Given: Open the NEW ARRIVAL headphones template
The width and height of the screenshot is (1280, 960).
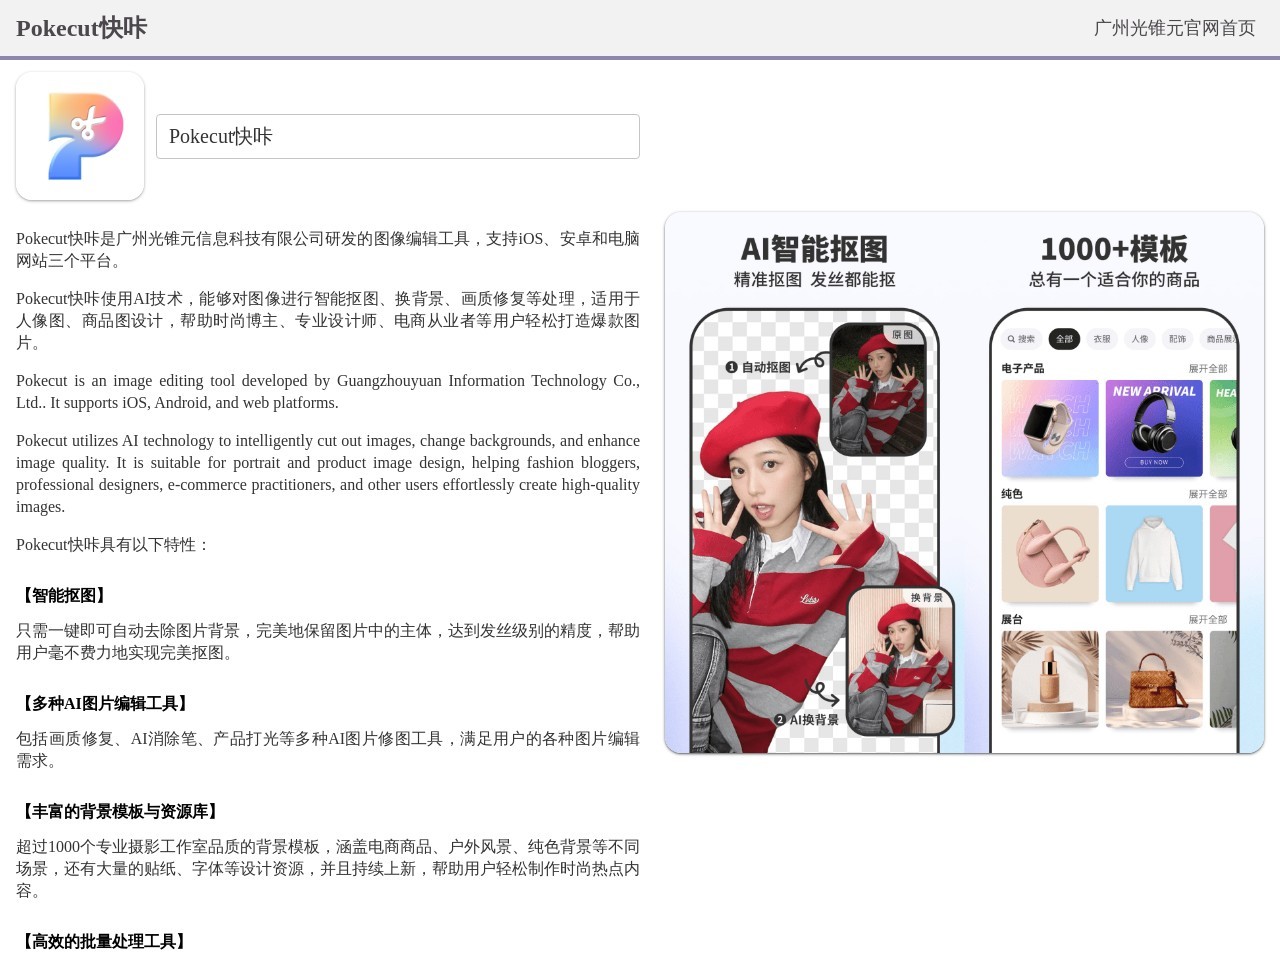Looking at the screenshot, I should pos(1154,428).
